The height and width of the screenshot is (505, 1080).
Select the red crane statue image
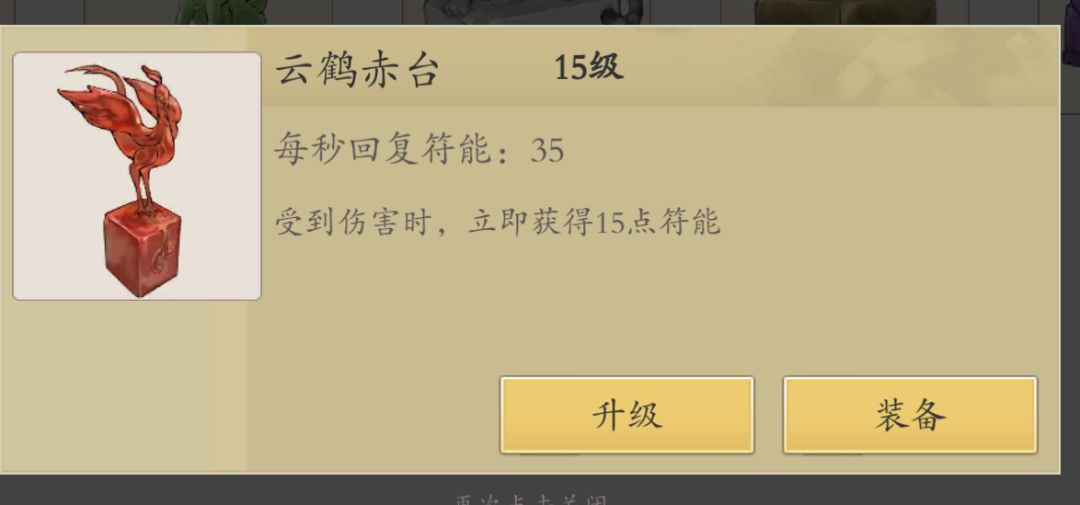137,176
